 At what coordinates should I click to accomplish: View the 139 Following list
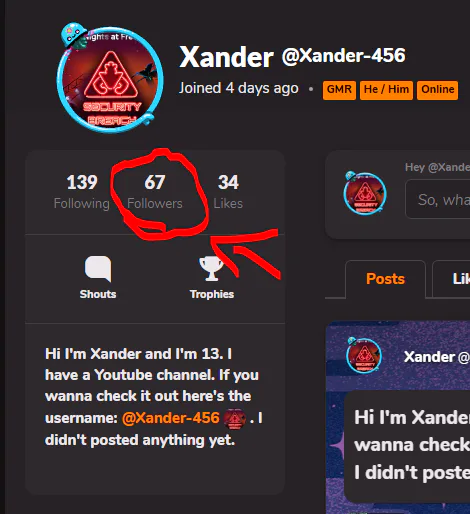(x=82, y=192)
